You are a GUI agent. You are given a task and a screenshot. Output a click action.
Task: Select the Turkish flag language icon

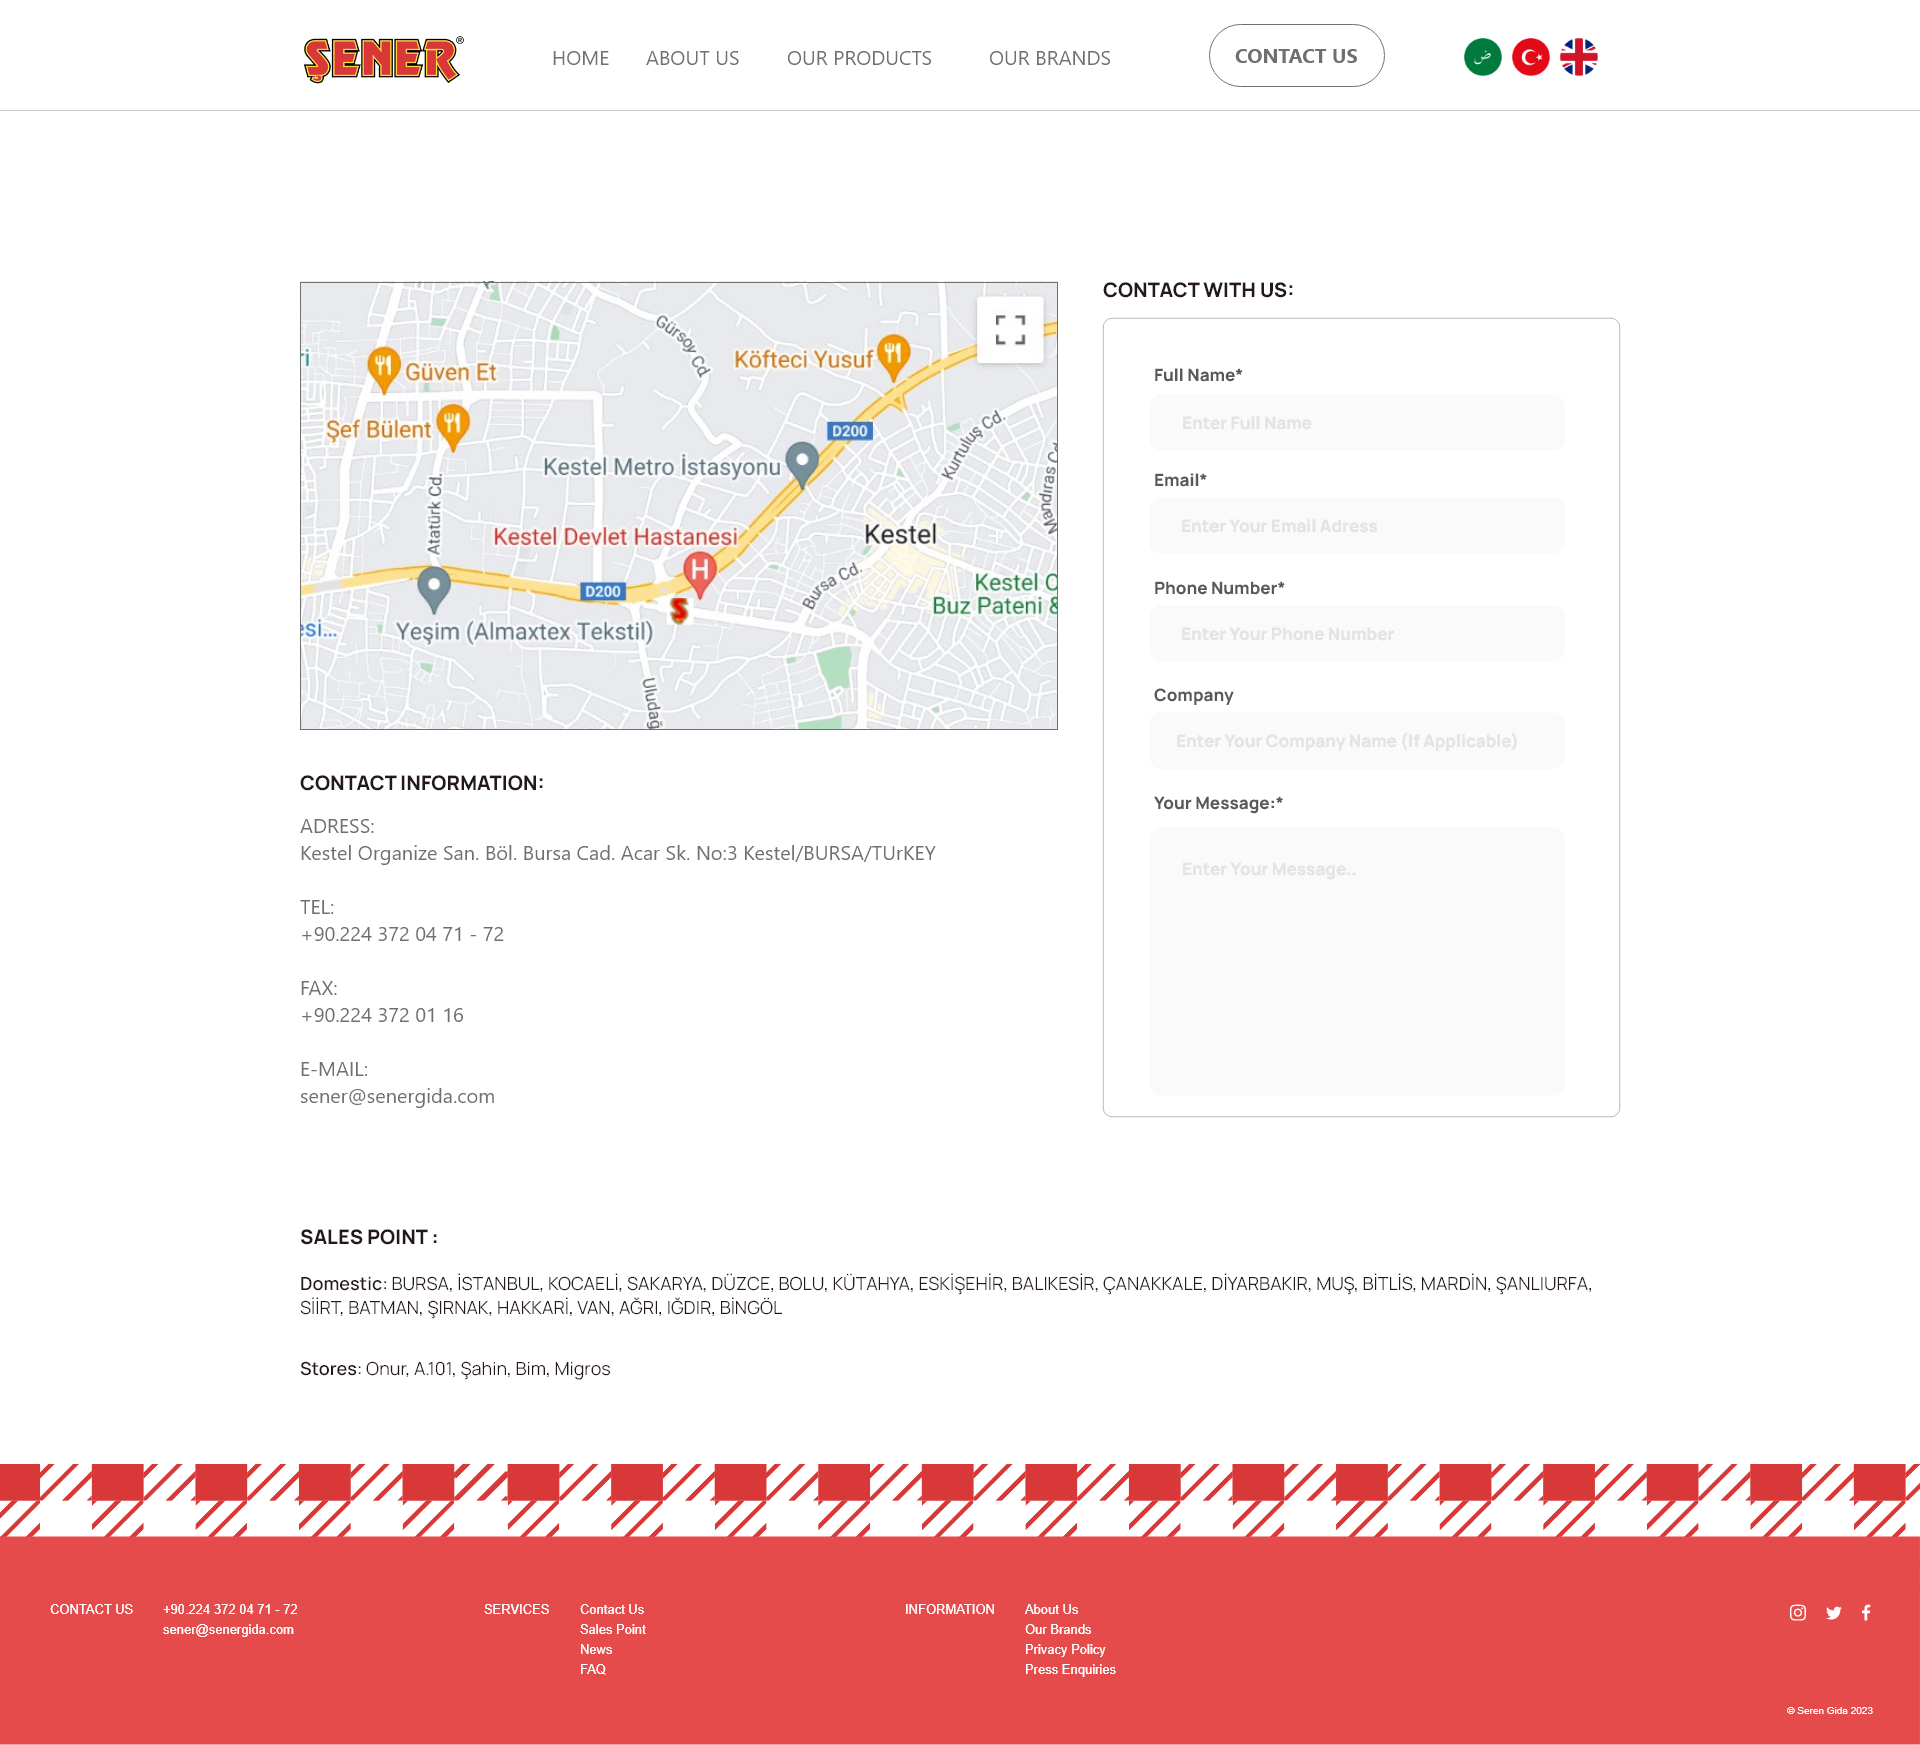click(1530, 57)
